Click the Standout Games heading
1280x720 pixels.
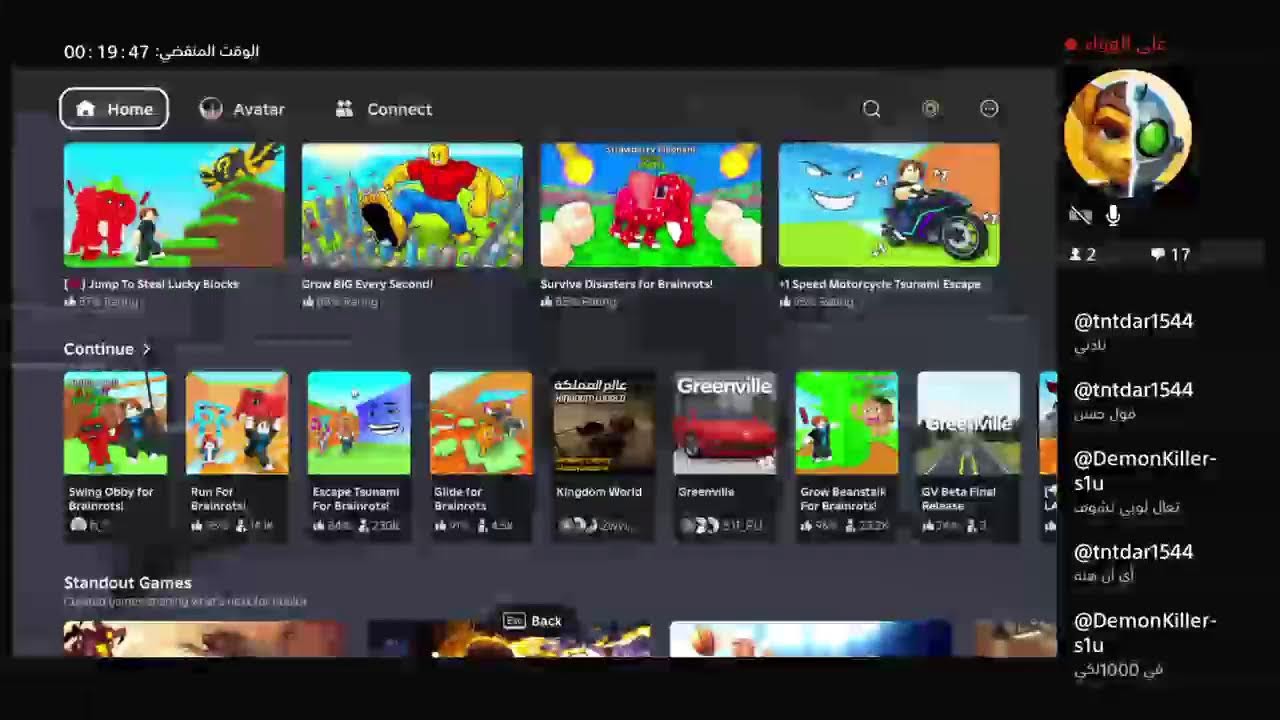[128, 583]
